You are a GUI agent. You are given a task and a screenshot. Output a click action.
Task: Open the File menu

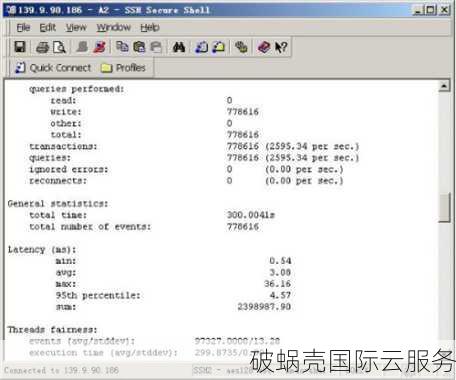(23, 27)
